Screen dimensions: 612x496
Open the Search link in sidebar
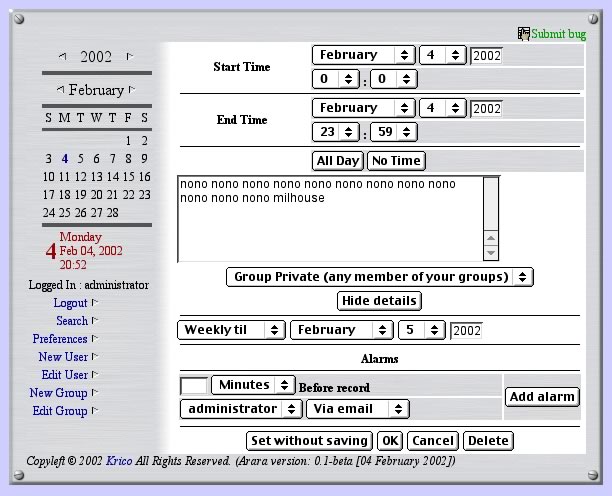click(72, 321)
